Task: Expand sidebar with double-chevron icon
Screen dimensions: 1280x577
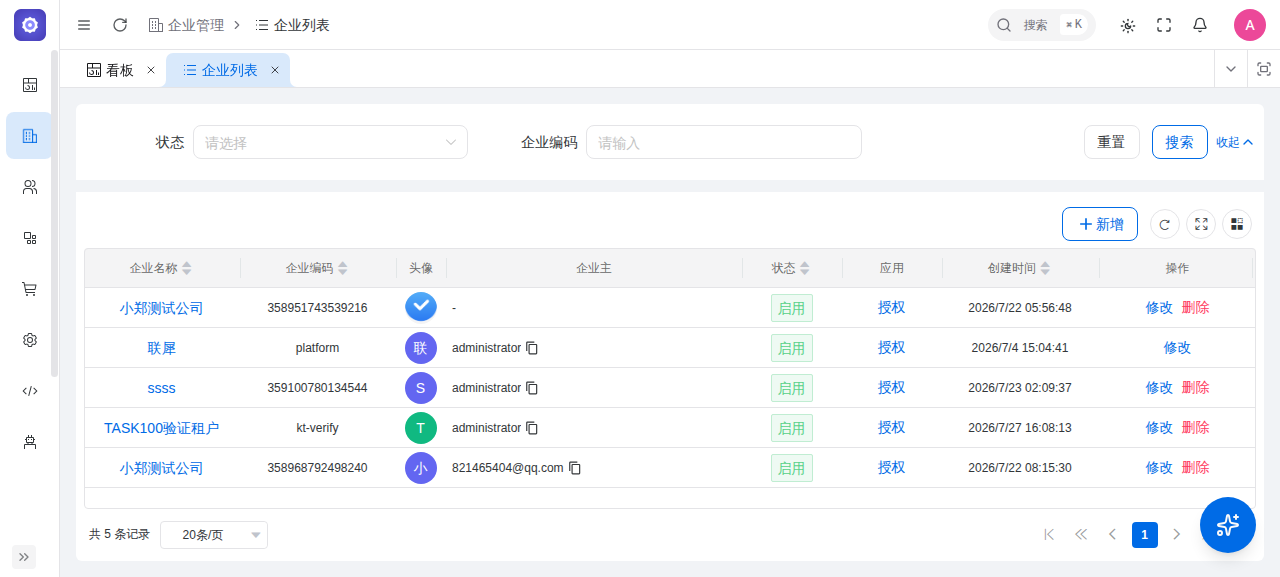Action: click(x=24, y=557)
